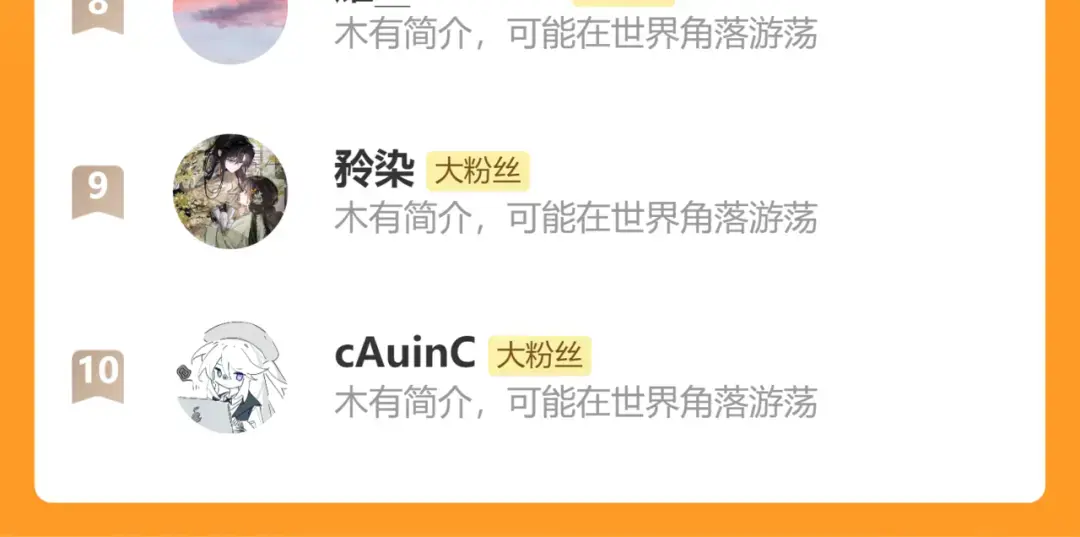Select the username 矜染
1080x537 pixels.
[375, 171]
